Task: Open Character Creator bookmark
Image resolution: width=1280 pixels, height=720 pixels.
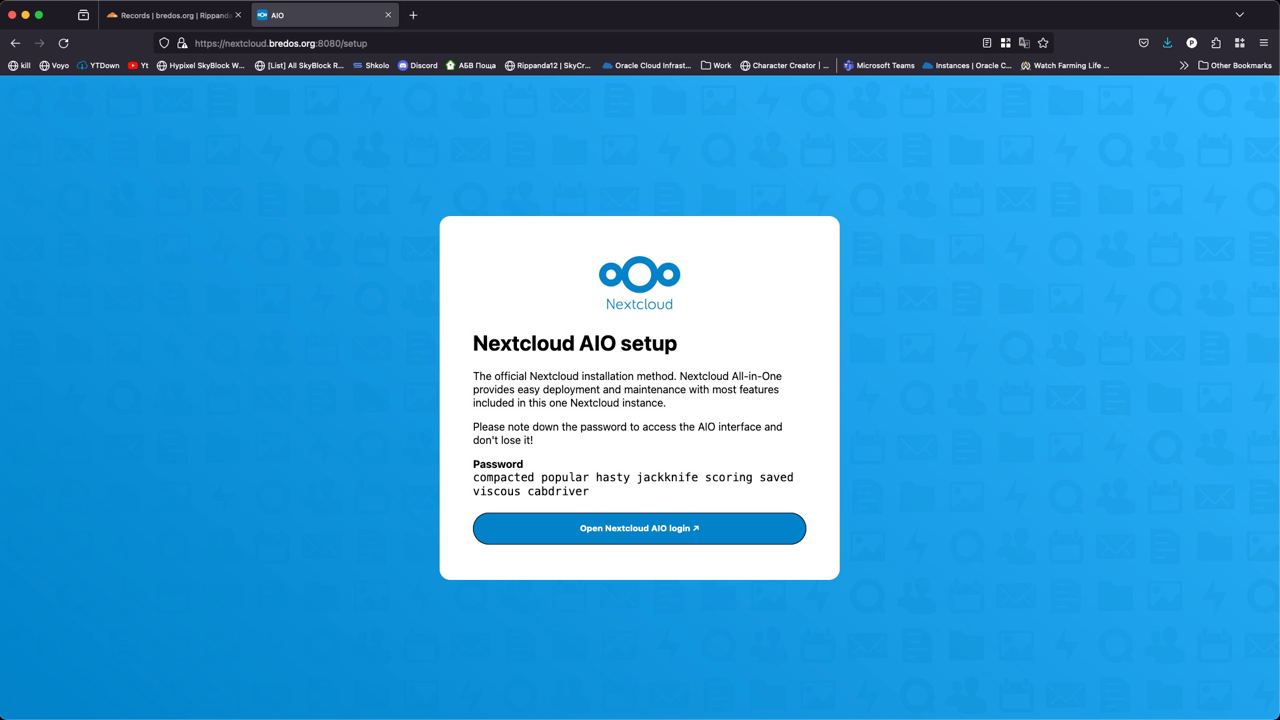Action: coord(785,65)
